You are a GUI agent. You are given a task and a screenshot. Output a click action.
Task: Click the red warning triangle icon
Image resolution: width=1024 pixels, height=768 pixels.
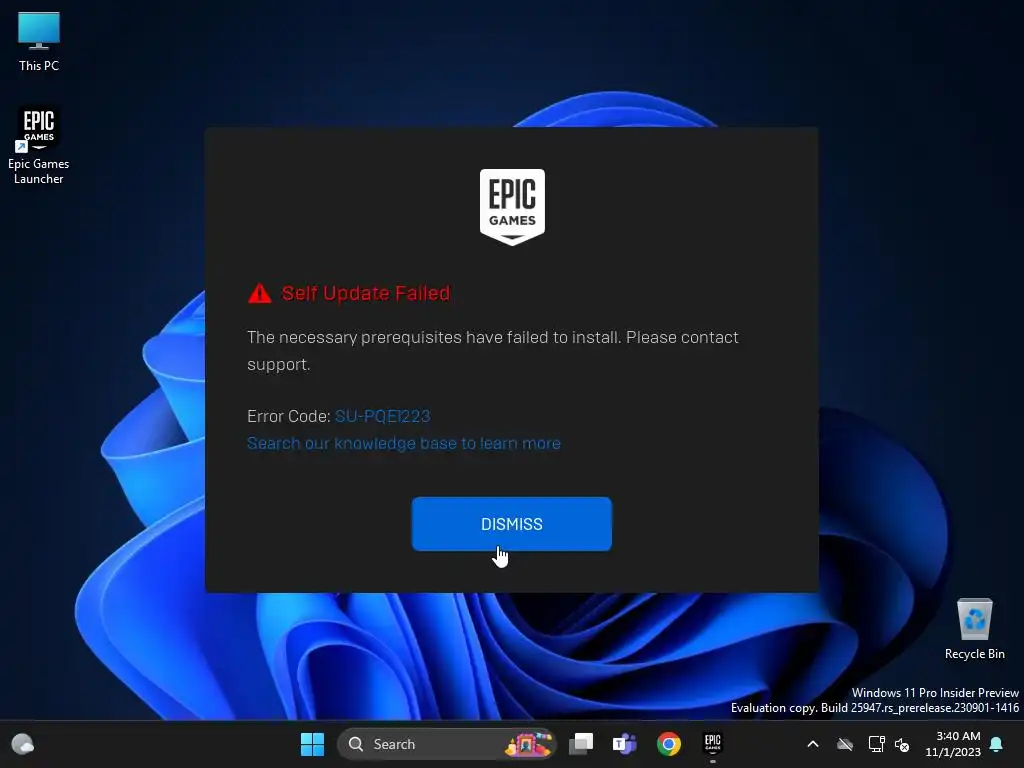(x=260, y=293)
